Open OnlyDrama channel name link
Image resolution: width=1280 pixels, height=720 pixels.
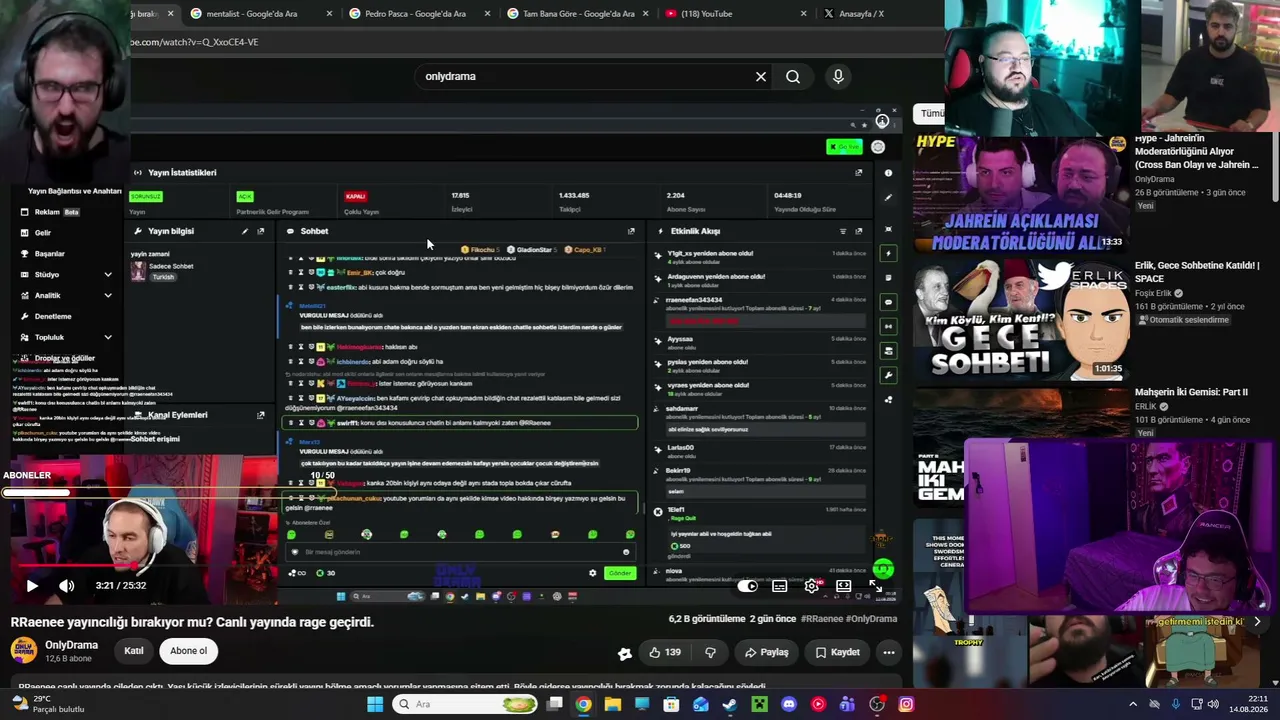point(71,645)
